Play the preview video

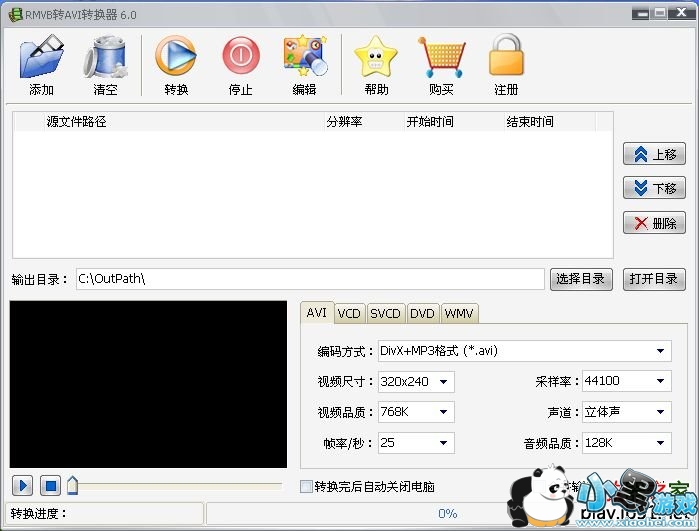click(x=23, y=486)
